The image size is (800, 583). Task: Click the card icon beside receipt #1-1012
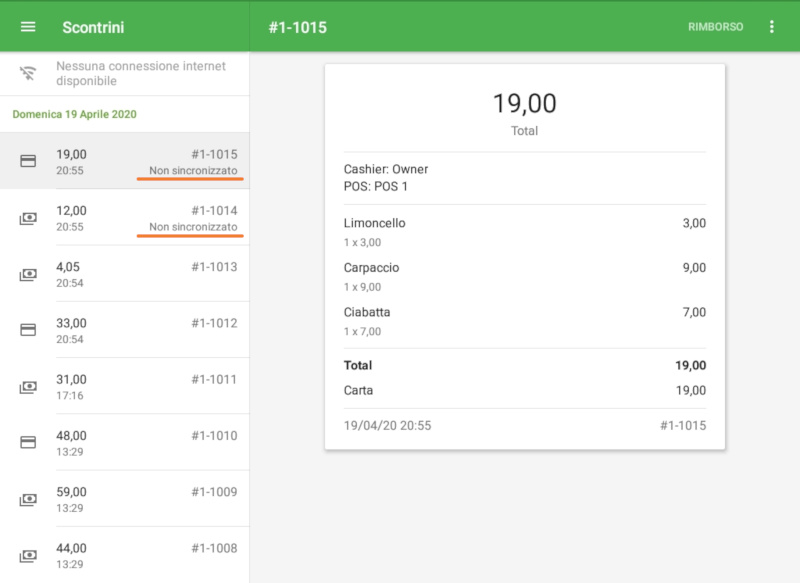28,330
